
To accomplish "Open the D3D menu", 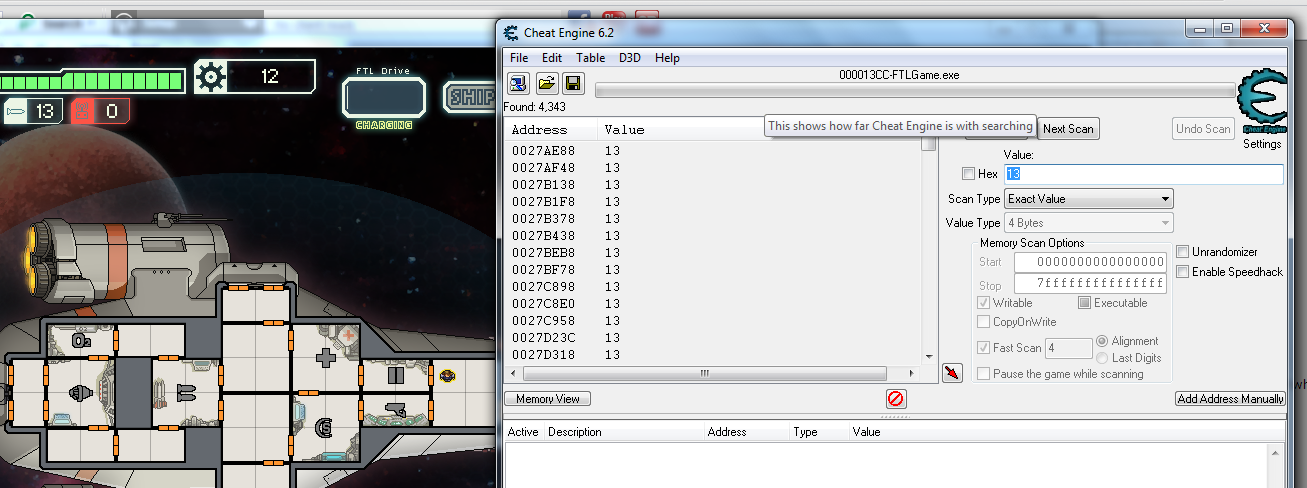I will click(x=630, y=58).
